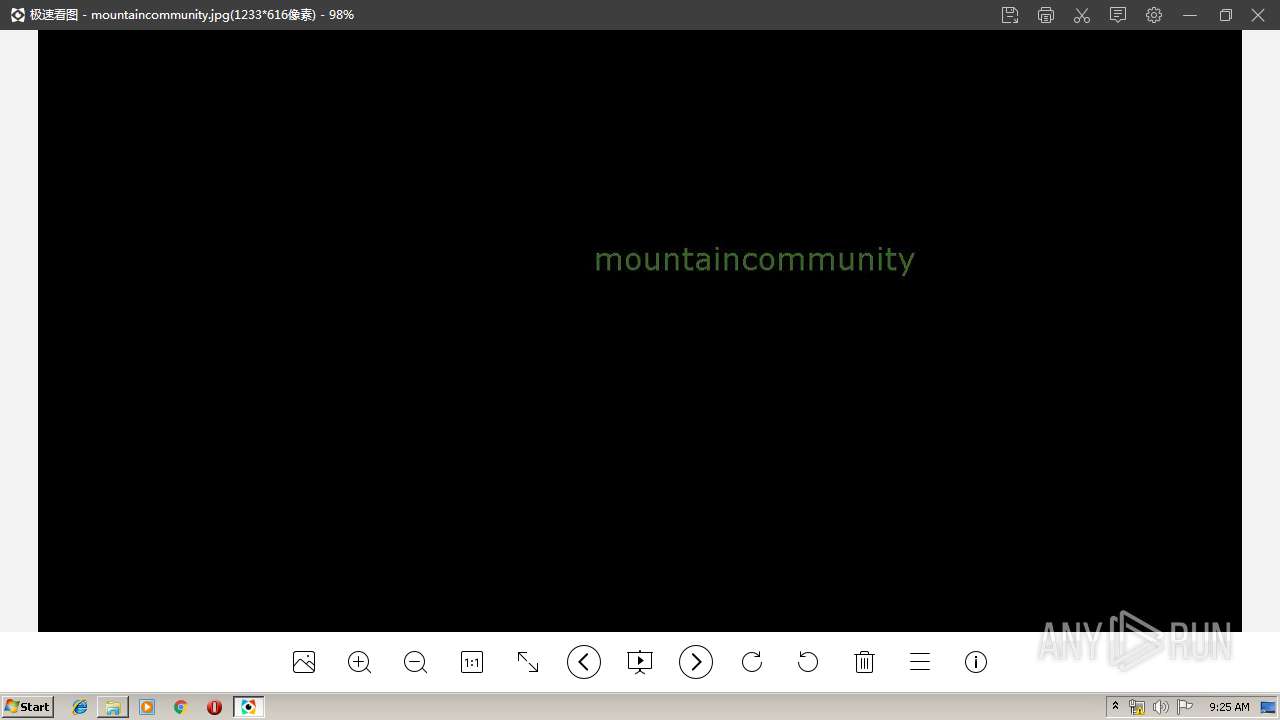Open image file from bottom toolbar
This screenshot has width=1280, height=720.
(x=304, y=662)
